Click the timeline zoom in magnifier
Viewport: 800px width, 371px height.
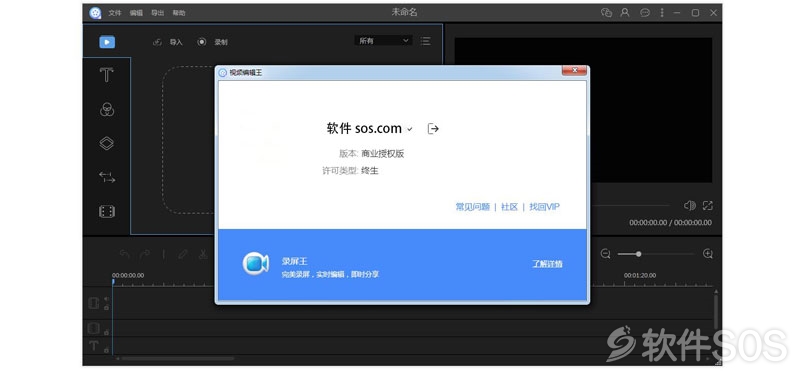pyautogui.click(x=708, y=254)
